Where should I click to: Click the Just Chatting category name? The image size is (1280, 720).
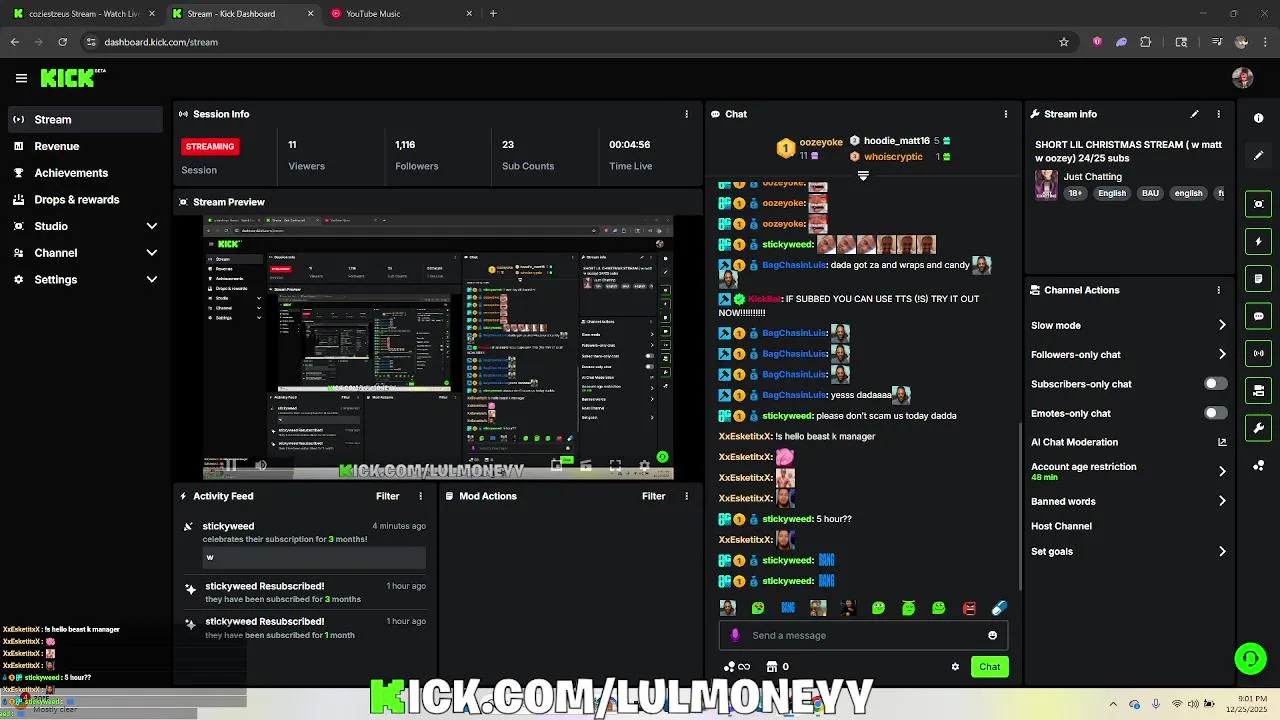[x=1092, y=177]
